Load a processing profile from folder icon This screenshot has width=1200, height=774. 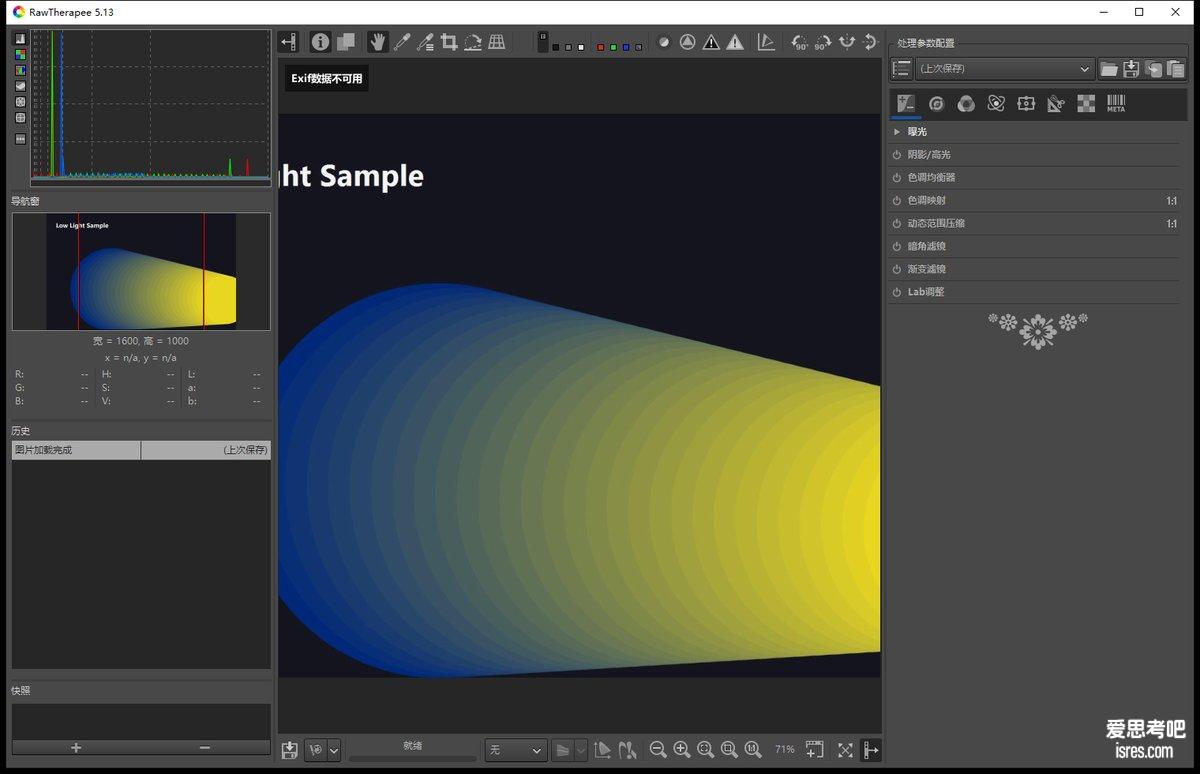point(1109,69)
